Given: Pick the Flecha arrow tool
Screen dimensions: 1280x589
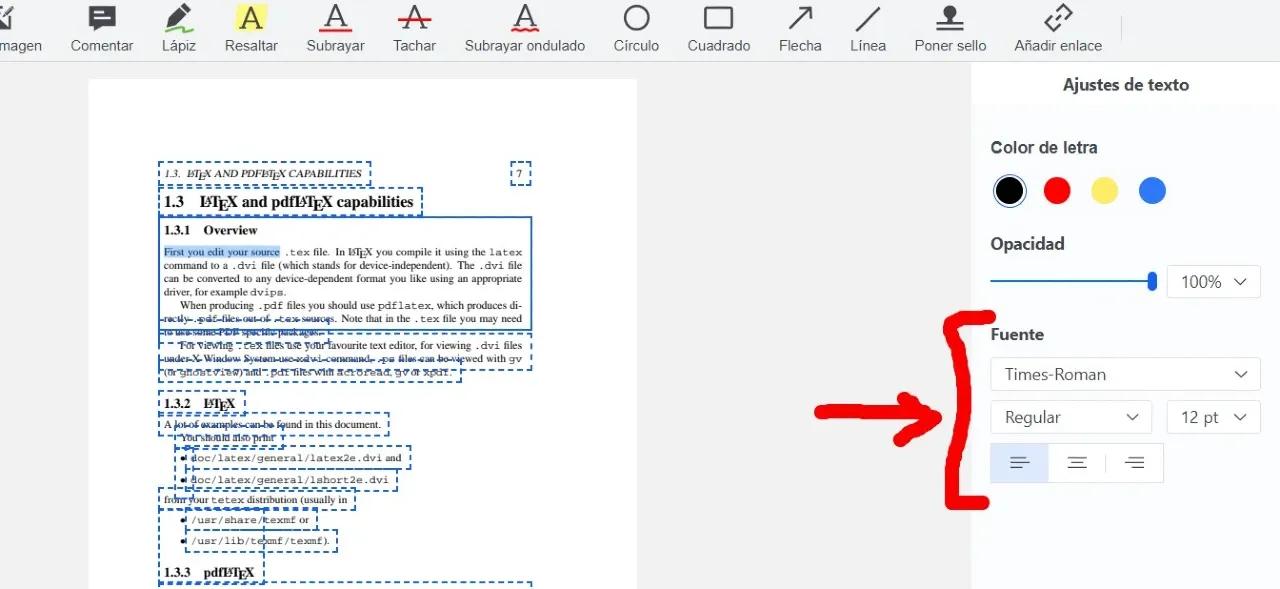Looking at the screenshot, I should click(800, 29).
